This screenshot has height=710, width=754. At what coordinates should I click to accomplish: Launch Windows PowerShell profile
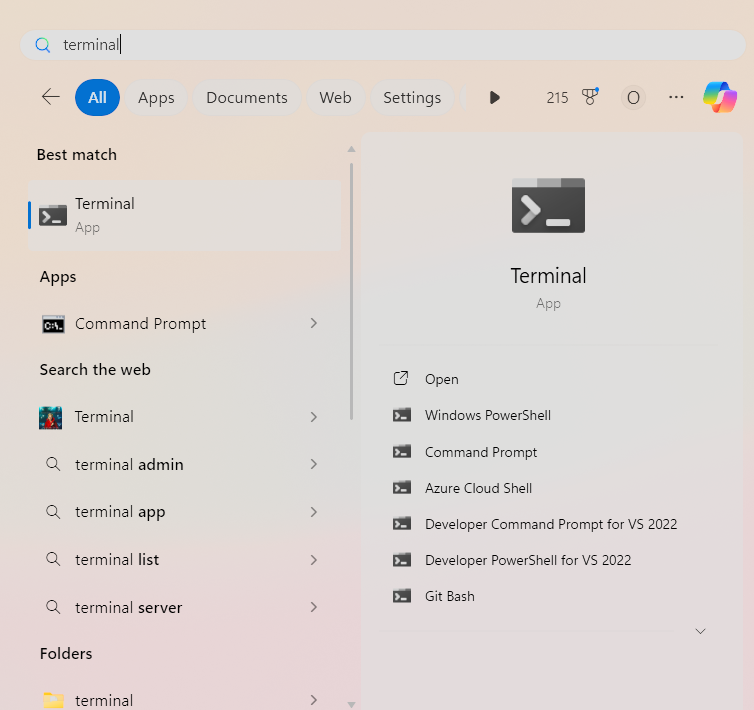click(x=548, y=415)
